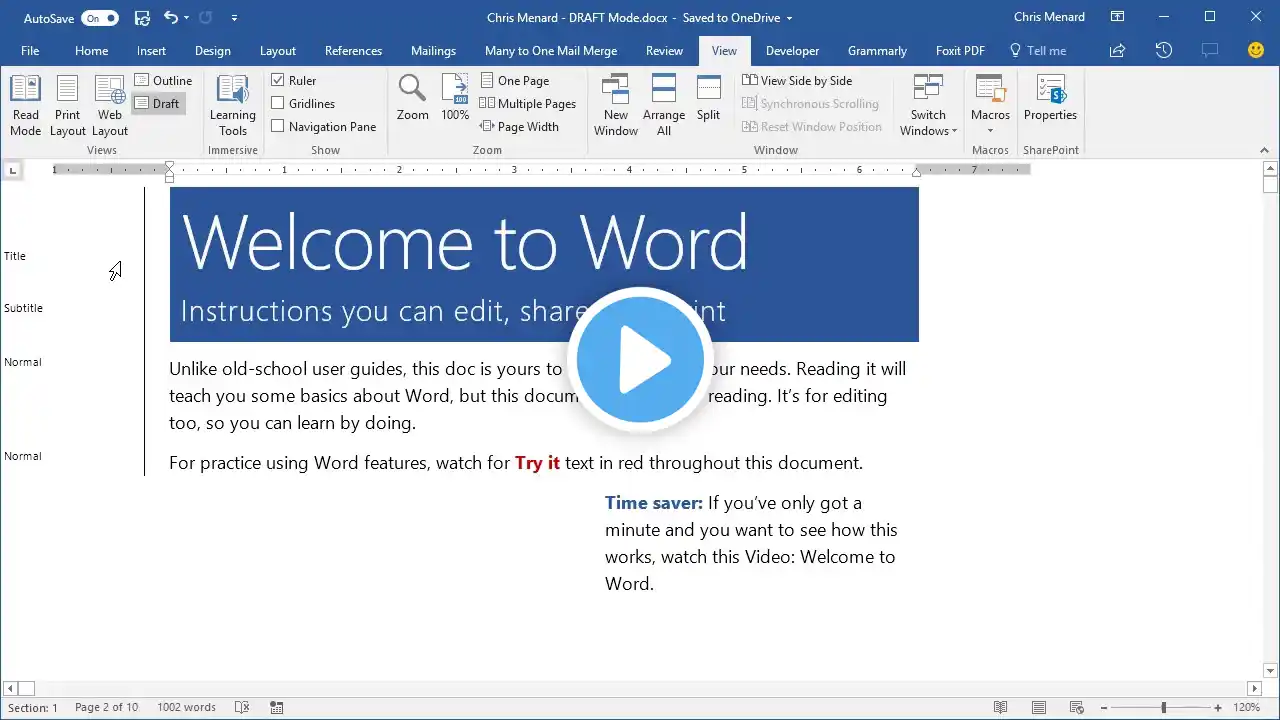
Task: Switch to the Review tab
Action: click(x=664, y=51)
